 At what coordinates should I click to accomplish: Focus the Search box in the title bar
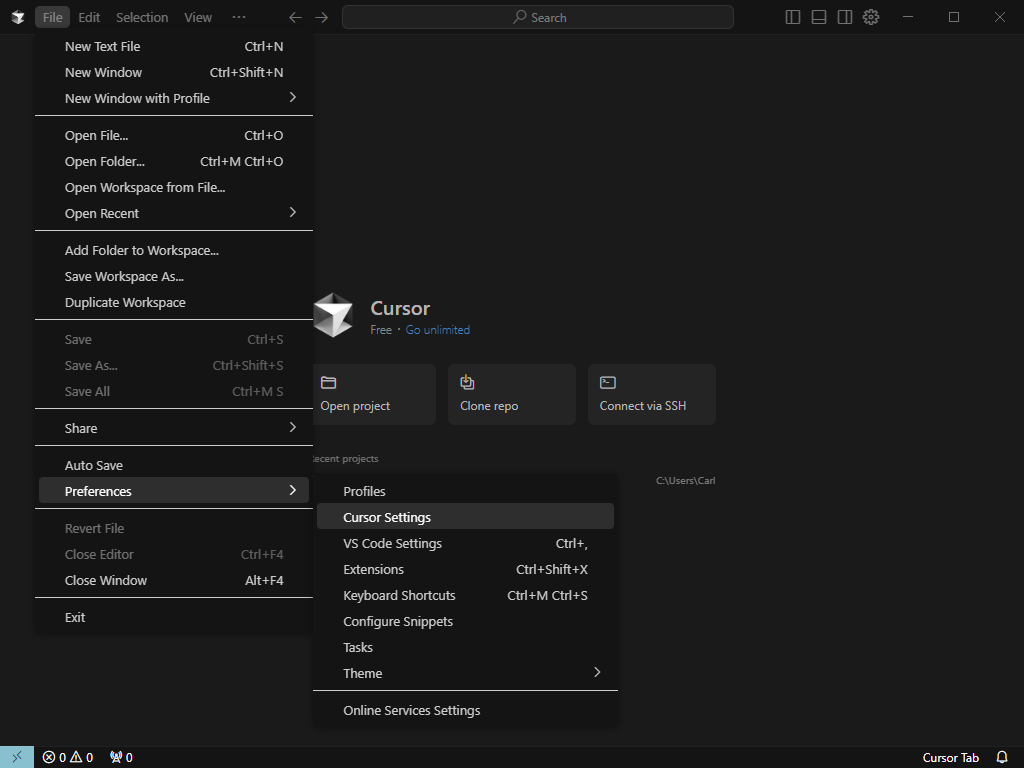[x=537, y=18]
